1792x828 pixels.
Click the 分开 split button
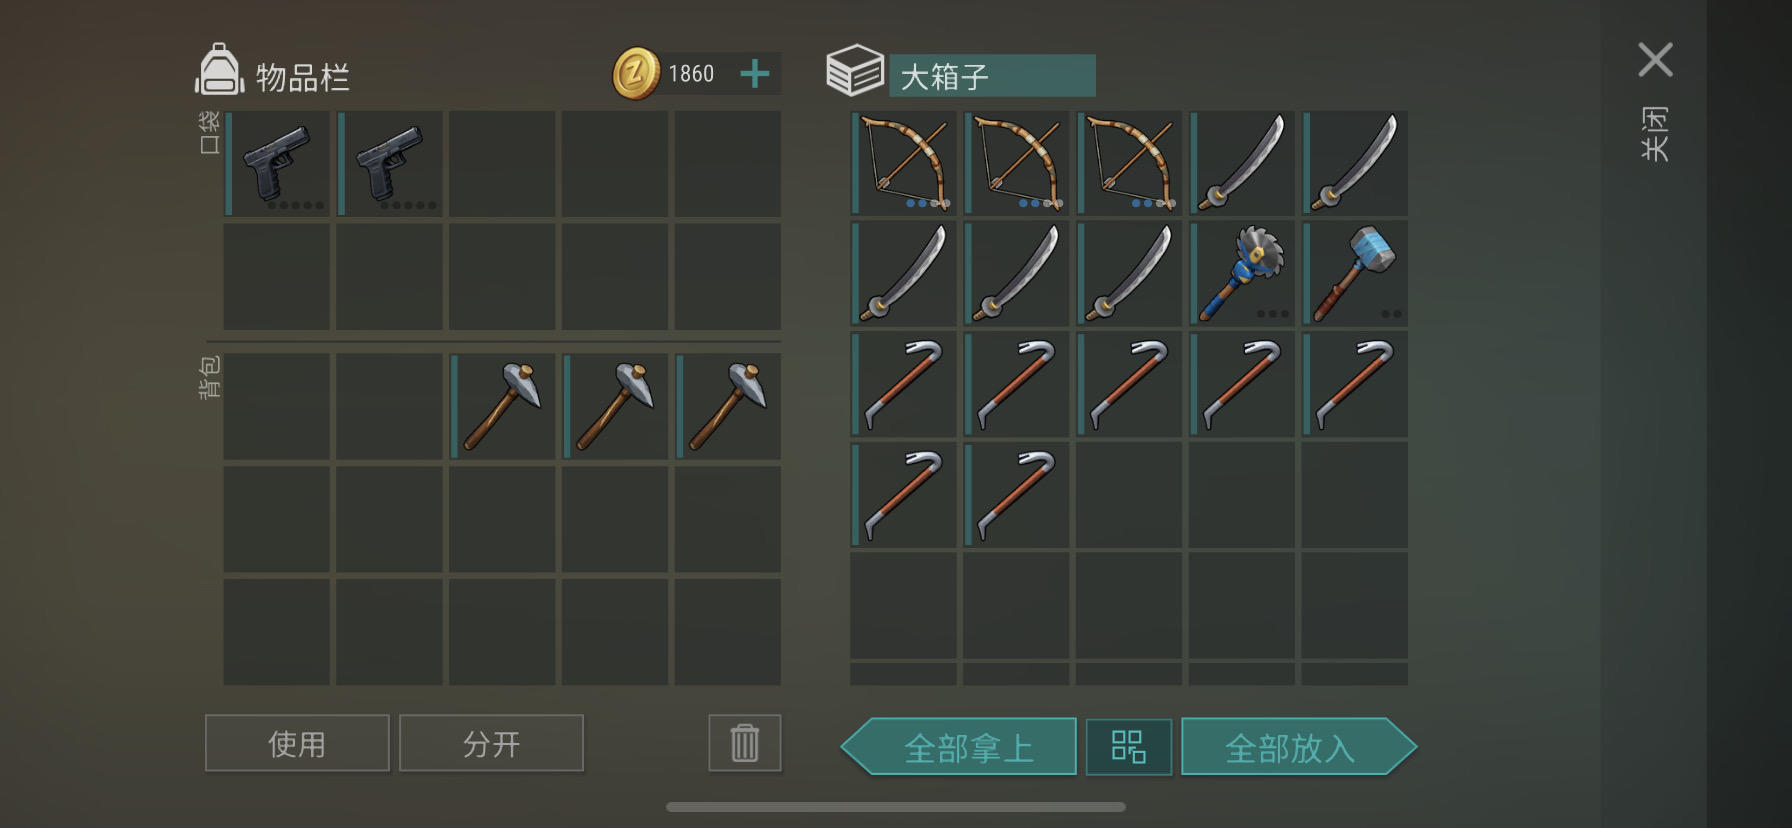tap(491, 743)
